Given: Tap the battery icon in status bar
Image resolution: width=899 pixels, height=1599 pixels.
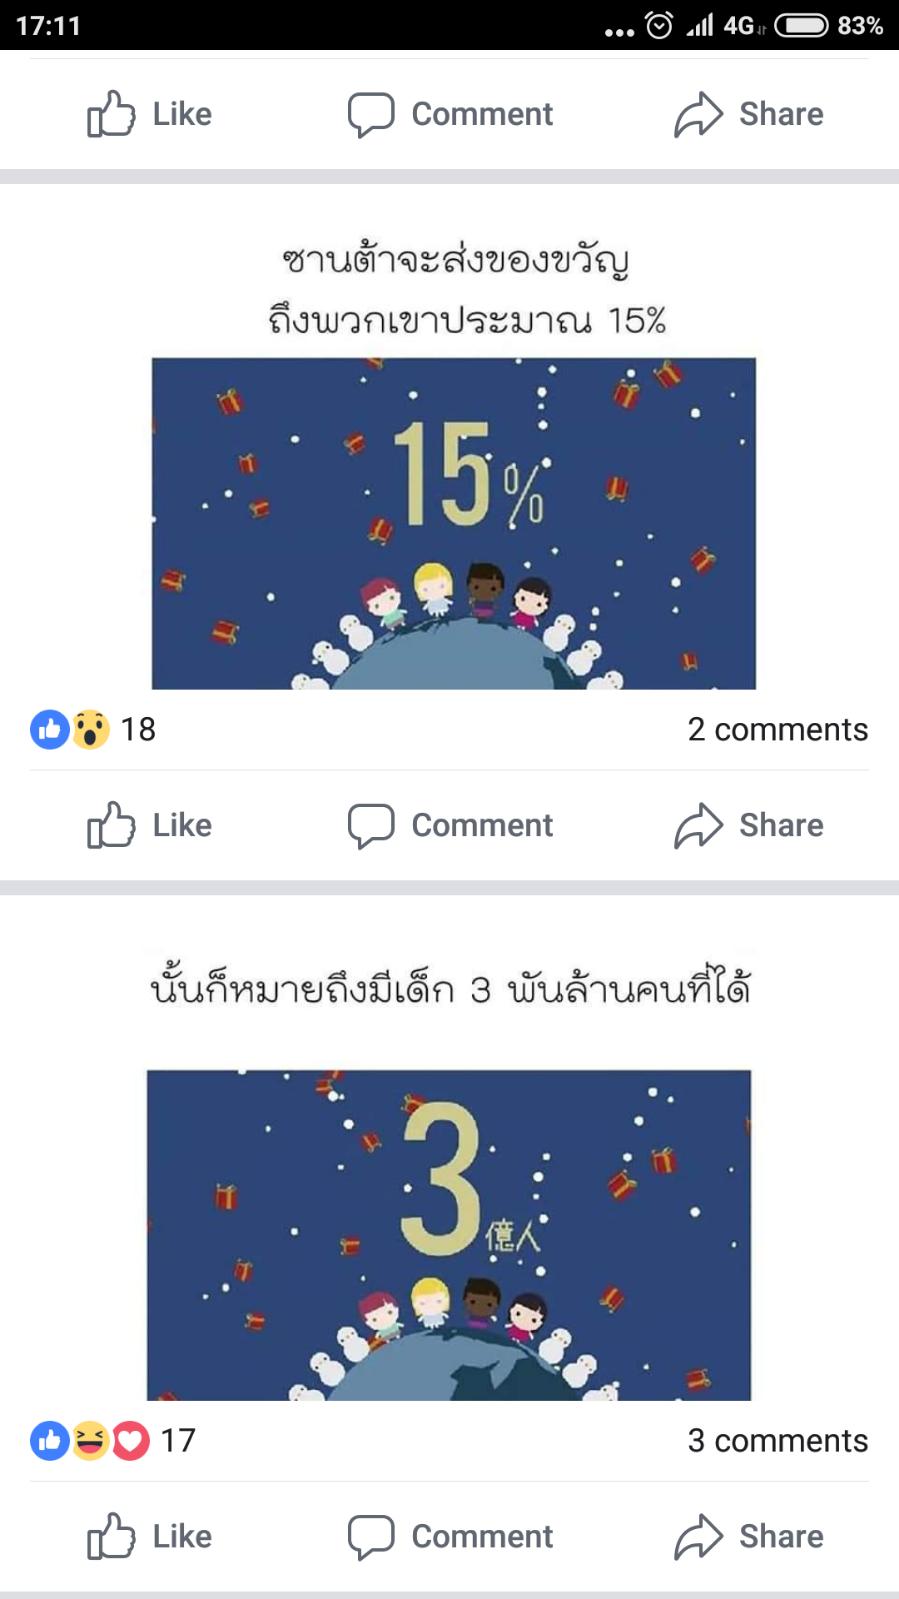Looking at the screenshot, I should click(801, 25).
